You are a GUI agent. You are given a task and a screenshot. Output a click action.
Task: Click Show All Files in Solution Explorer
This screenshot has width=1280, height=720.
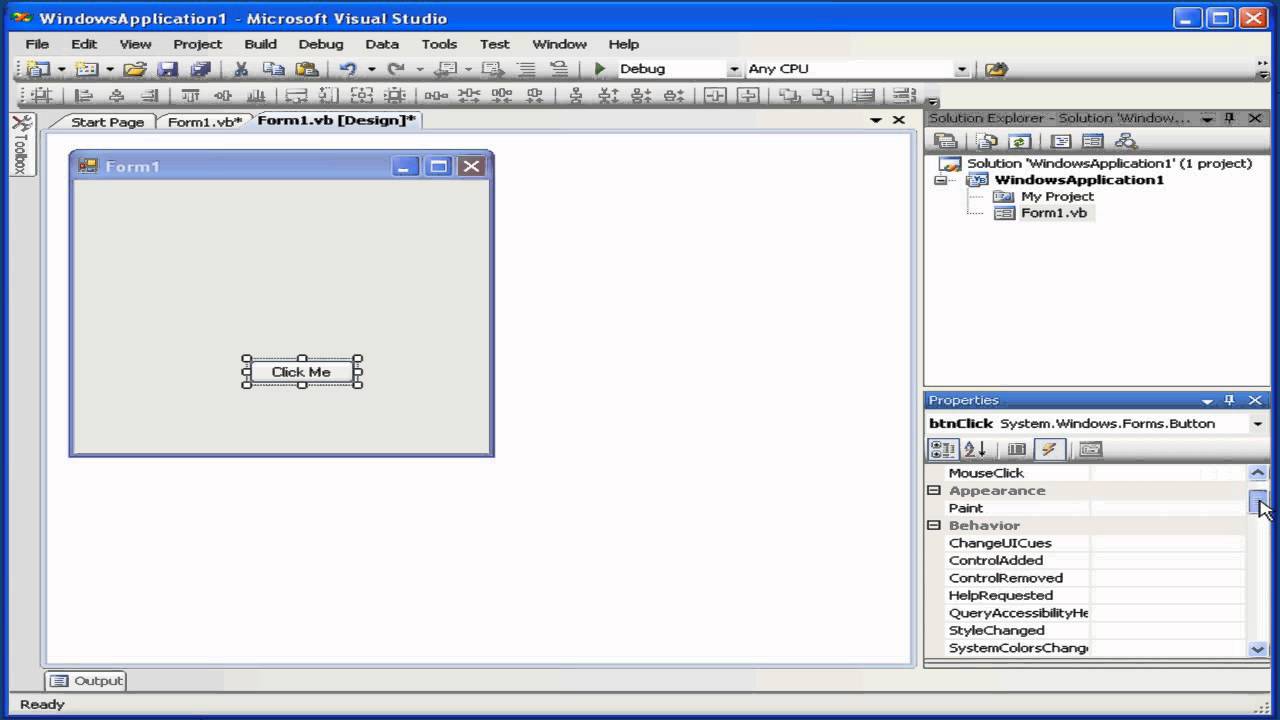pyautogui.click(x=987, y=141)
